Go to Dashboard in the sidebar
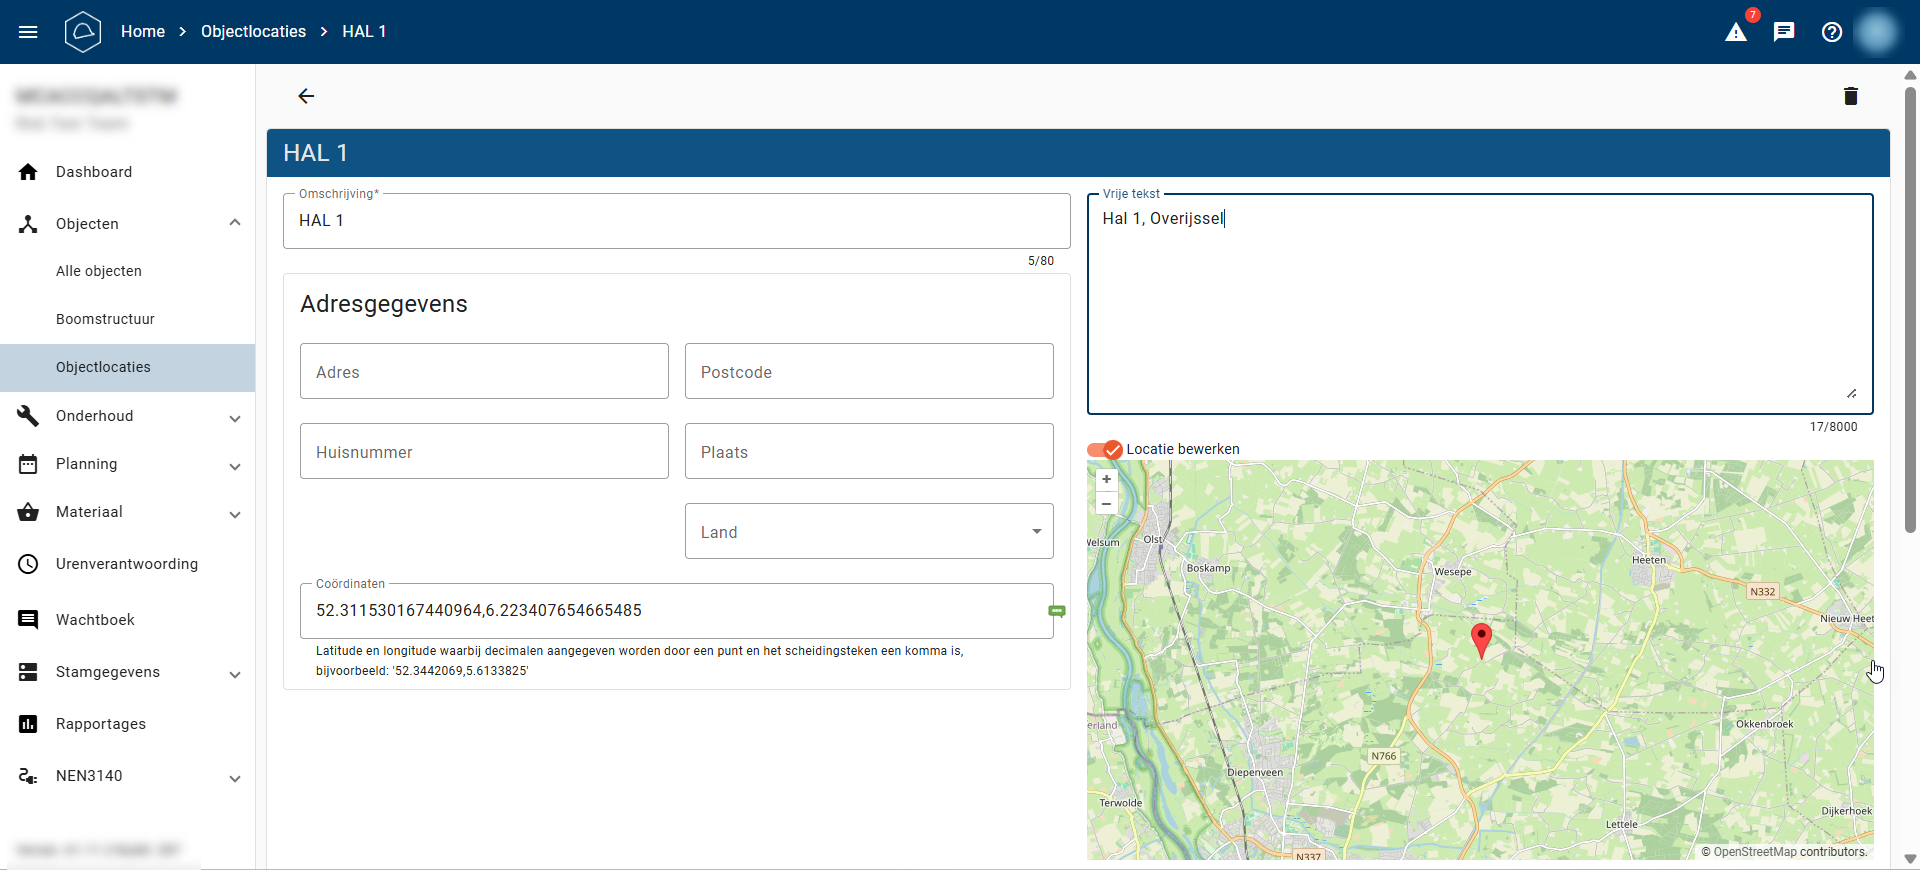 94,172
